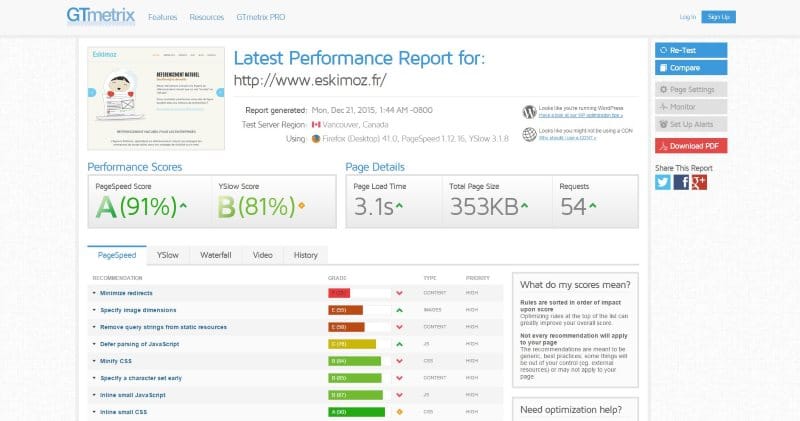800x421 pixels.
Task: Click the Log In link
Action: pyautogui.click(x=688, y=17)
